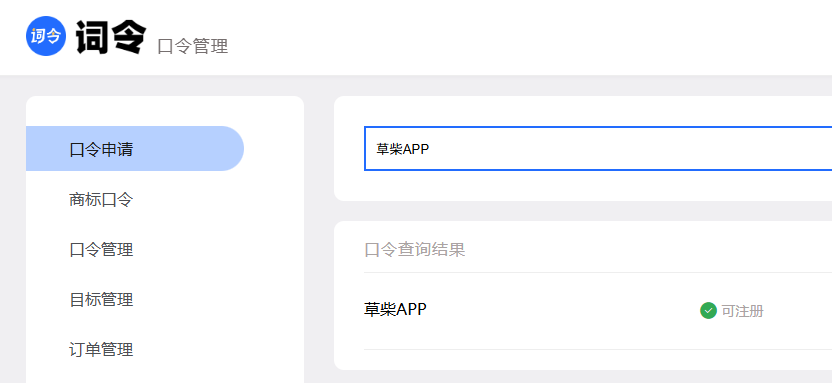Screen dimensions: 832x383
Task: Open 订单管理 in the sidebar
Action: (x=101, y=350)
